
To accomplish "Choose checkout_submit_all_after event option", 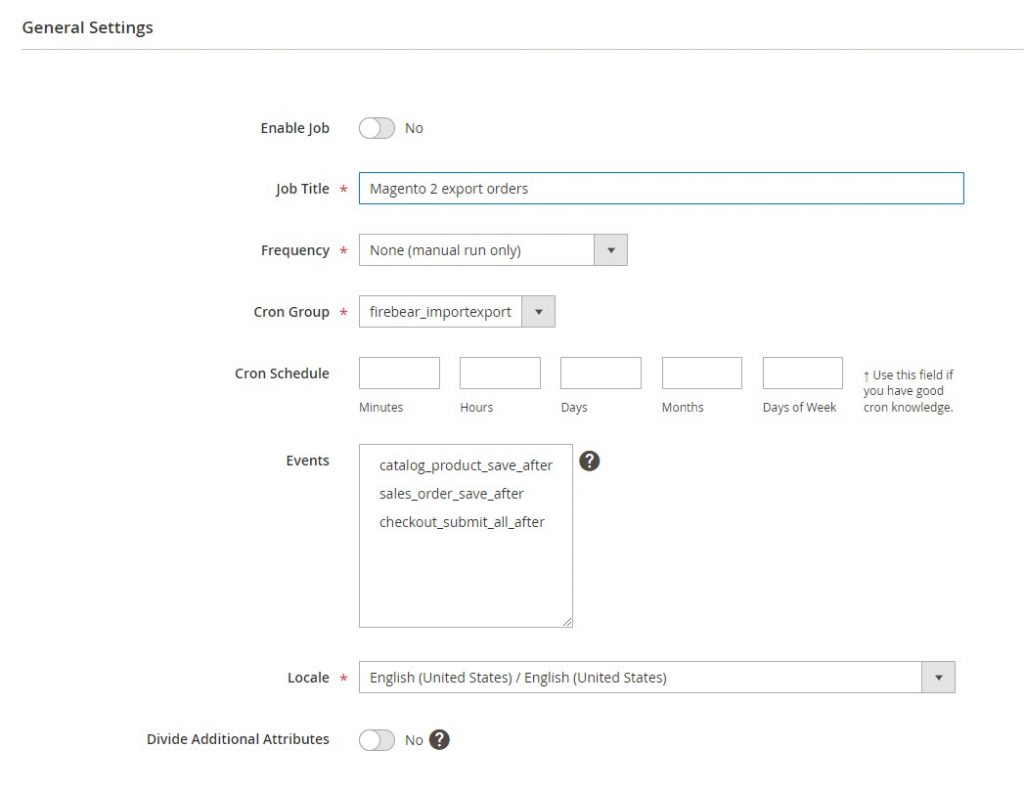I will pos(461,521).
